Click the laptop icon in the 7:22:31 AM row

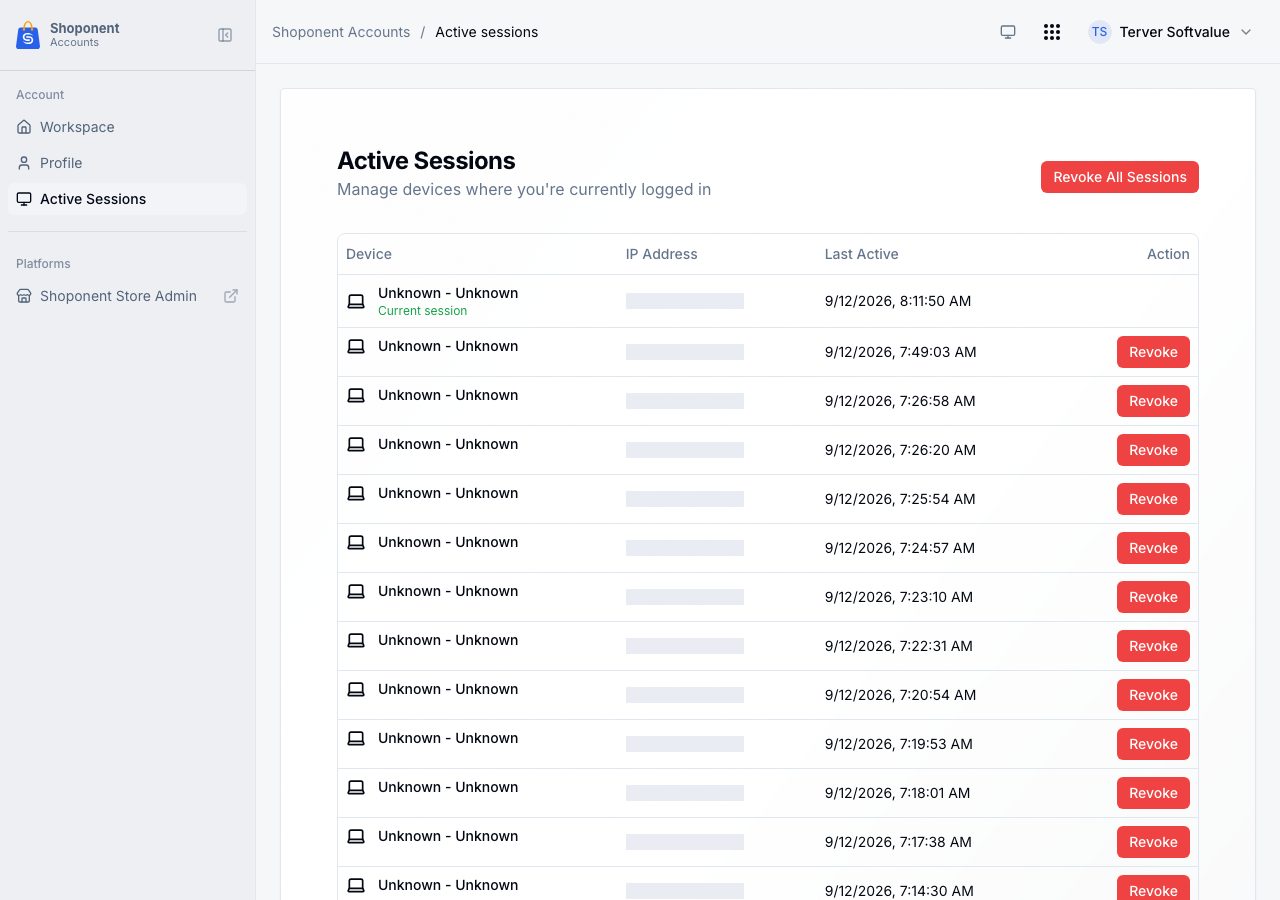point(356,640)
